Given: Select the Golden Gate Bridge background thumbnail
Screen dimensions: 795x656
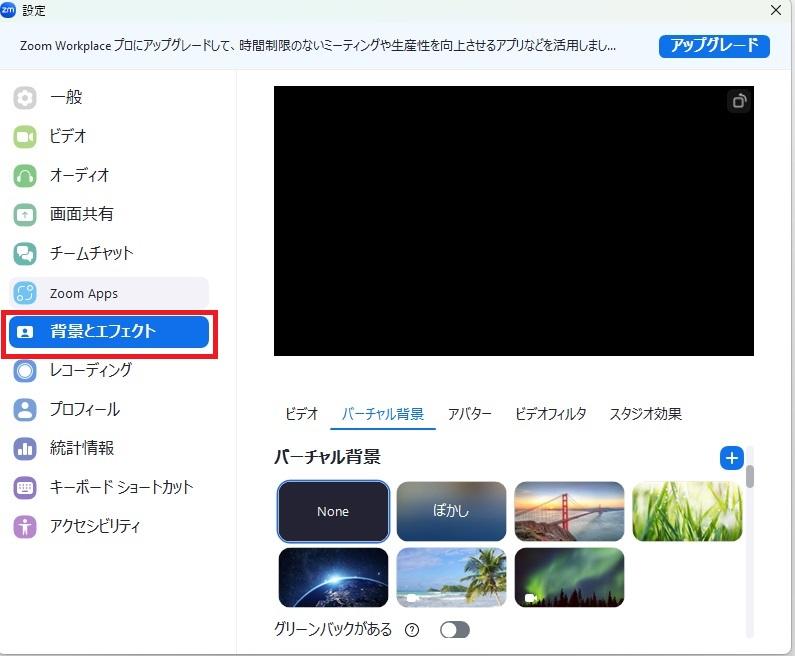Looking at the screenshot, I should click(x=569, y=511).
